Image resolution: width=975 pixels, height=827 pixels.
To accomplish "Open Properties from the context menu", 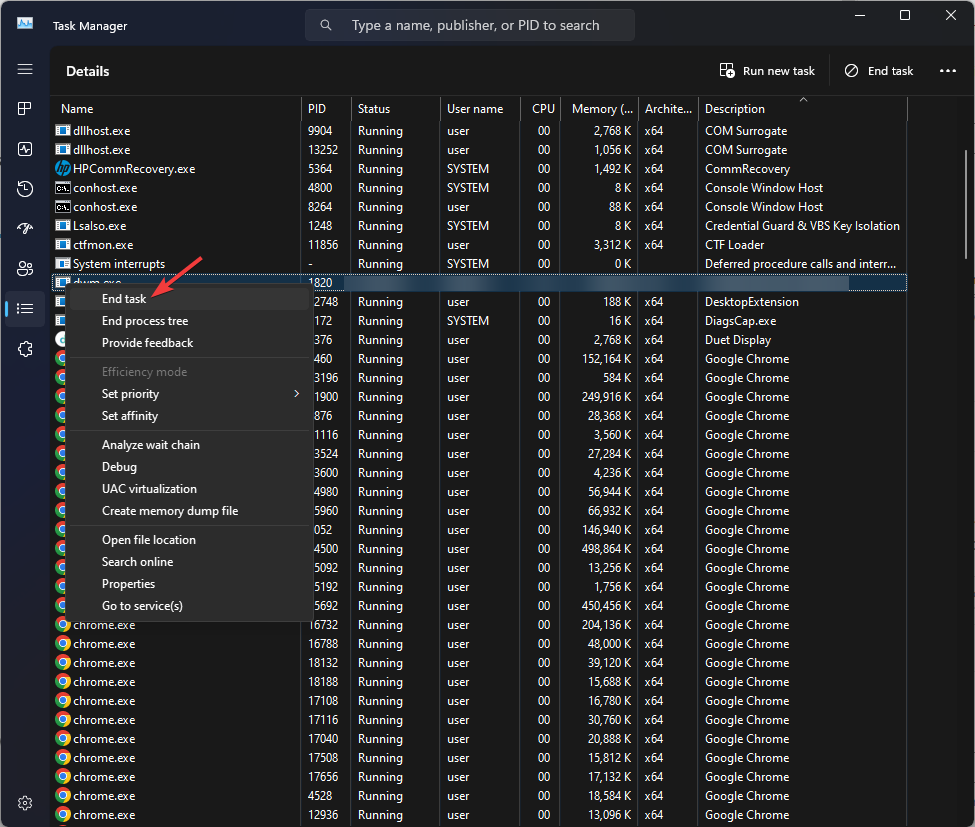I will pos(188,583).
